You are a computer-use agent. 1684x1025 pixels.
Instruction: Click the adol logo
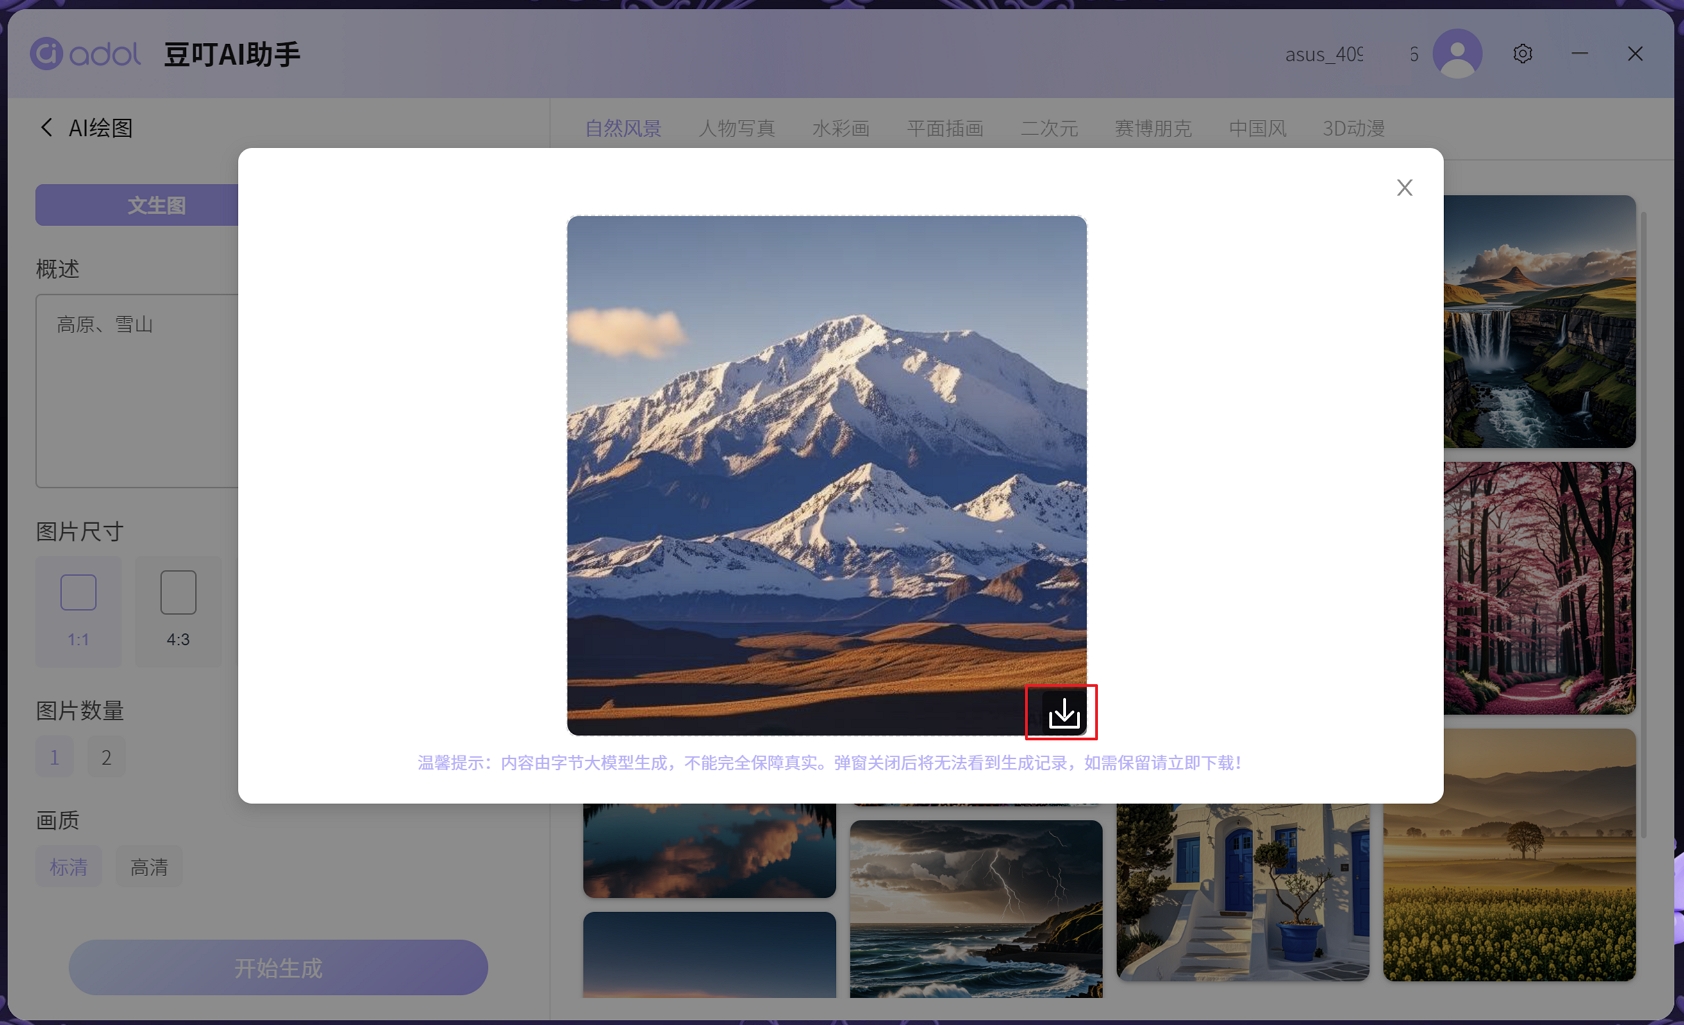coord(85,54)
